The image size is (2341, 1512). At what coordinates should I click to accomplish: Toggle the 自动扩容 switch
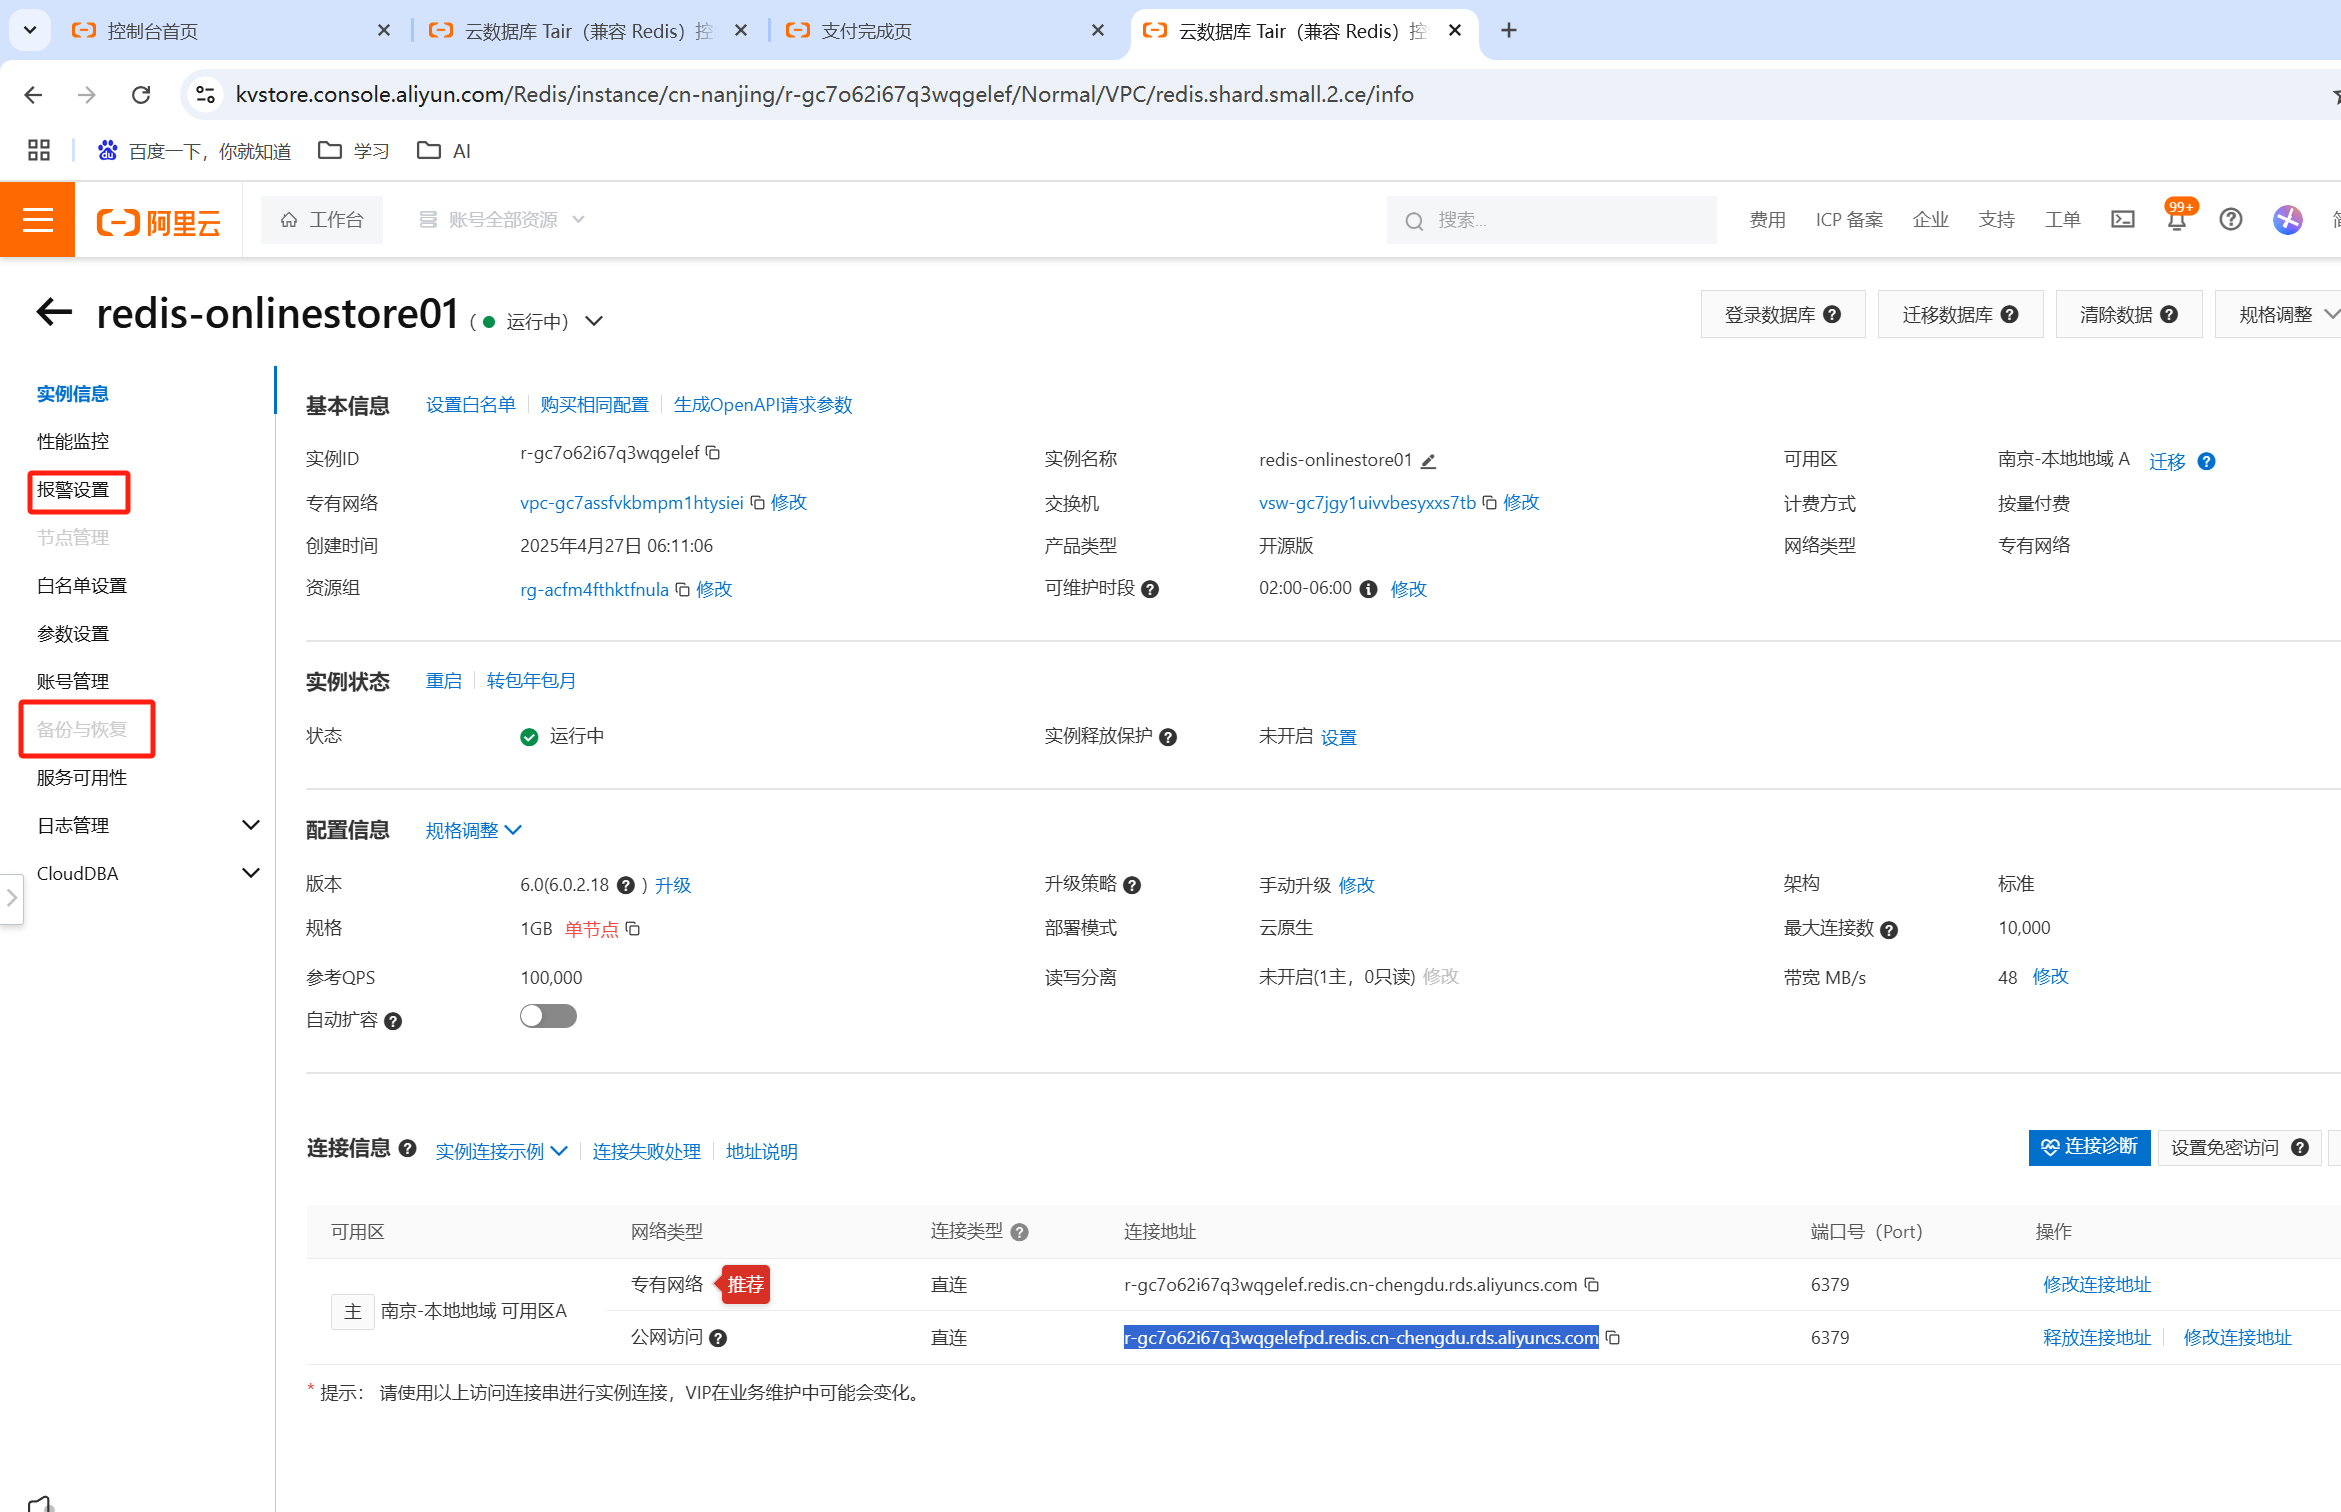pos(548,1017)
